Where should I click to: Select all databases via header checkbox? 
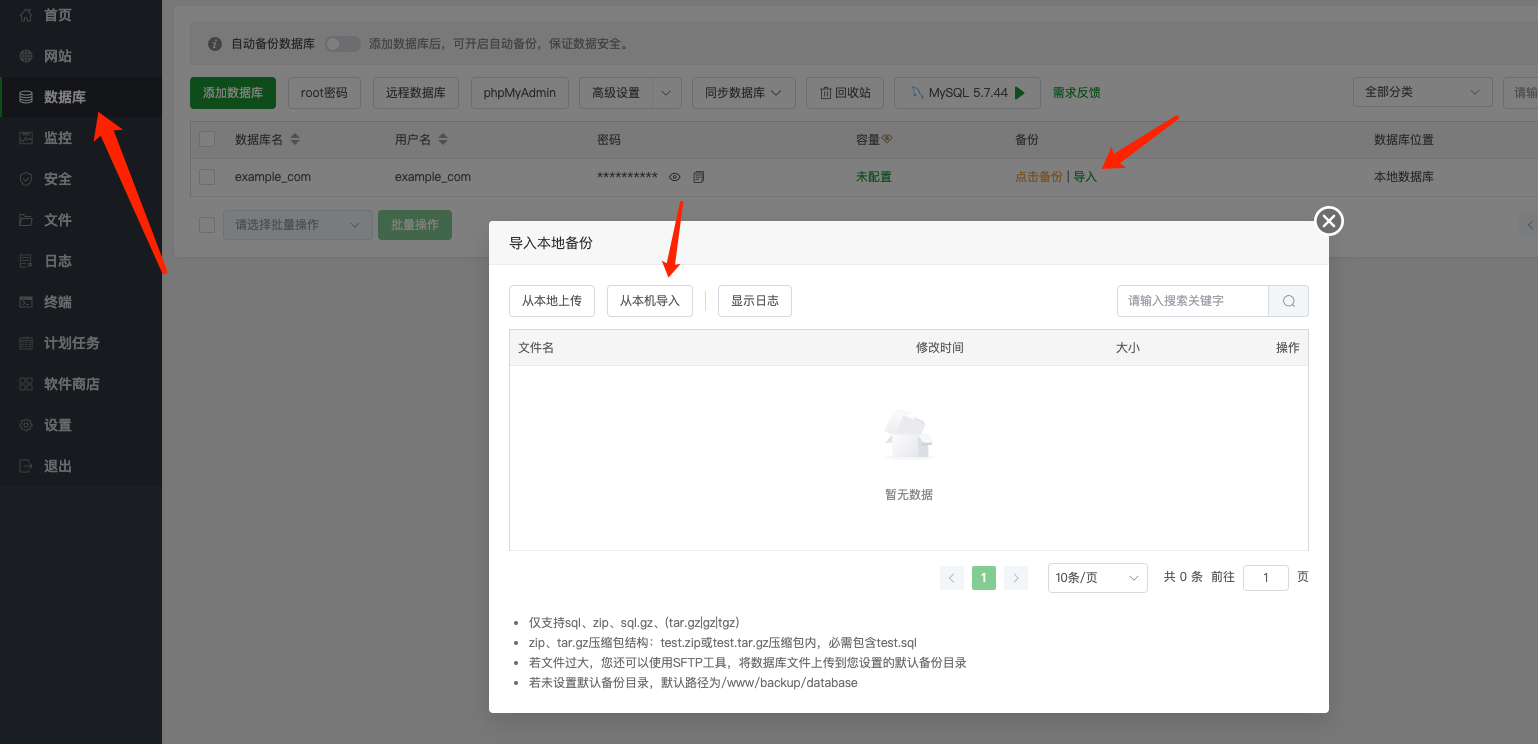(x=207, y=139)
